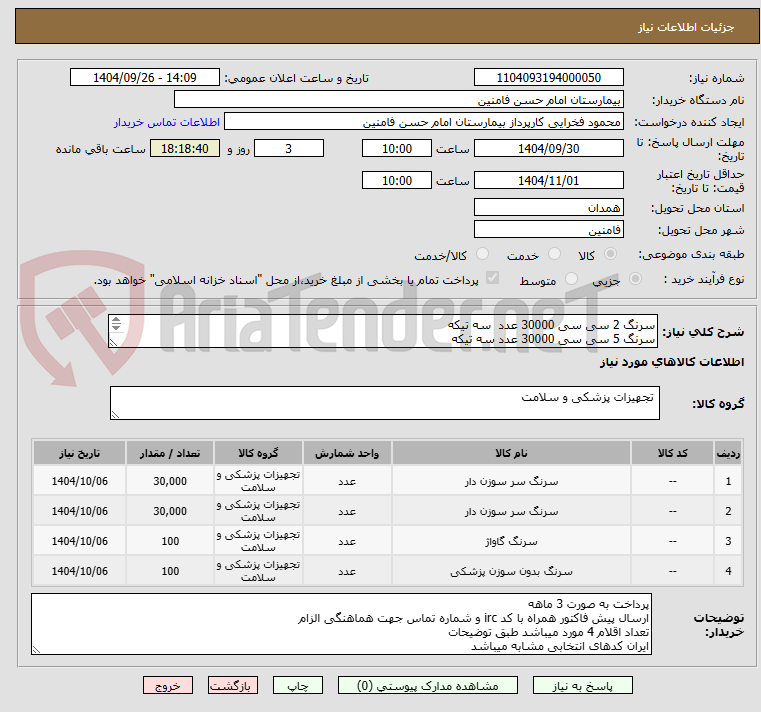Image resolution: width=761 pixels, height=712 pixels.
Task: Click row number 4 cell
Action: (728, 571)
